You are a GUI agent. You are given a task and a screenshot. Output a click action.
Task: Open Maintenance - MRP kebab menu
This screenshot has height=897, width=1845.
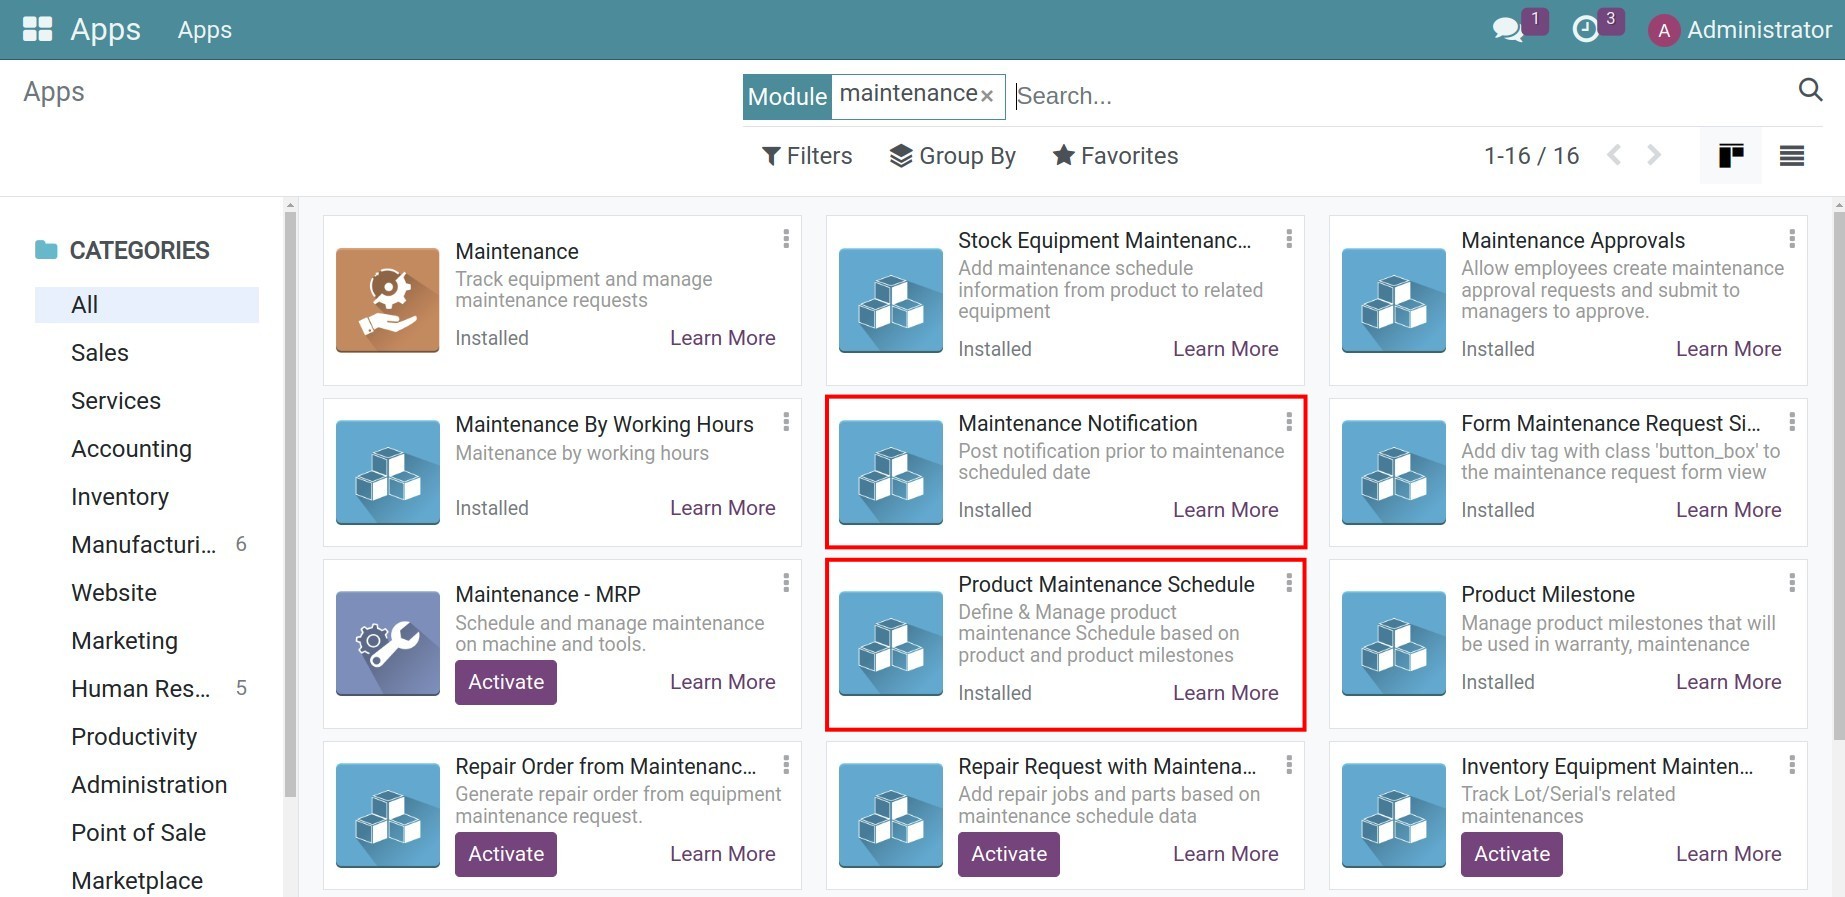point(786,582)
